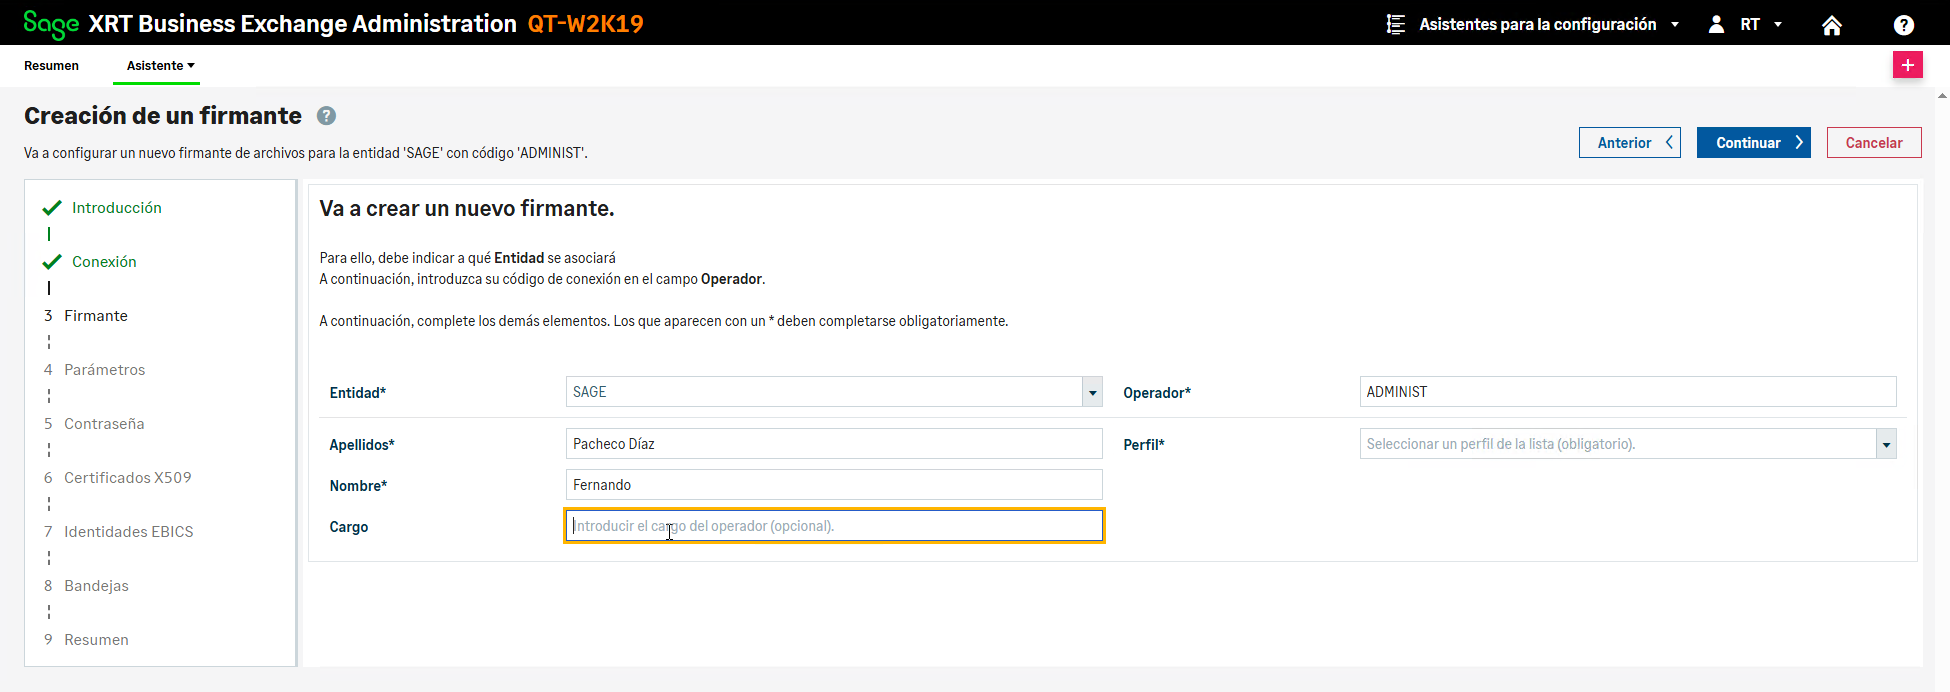Image resolution: width=1950 pixels, height=692 pixels.
Task: Open the help question mark in header
Action: (1903, 25)
